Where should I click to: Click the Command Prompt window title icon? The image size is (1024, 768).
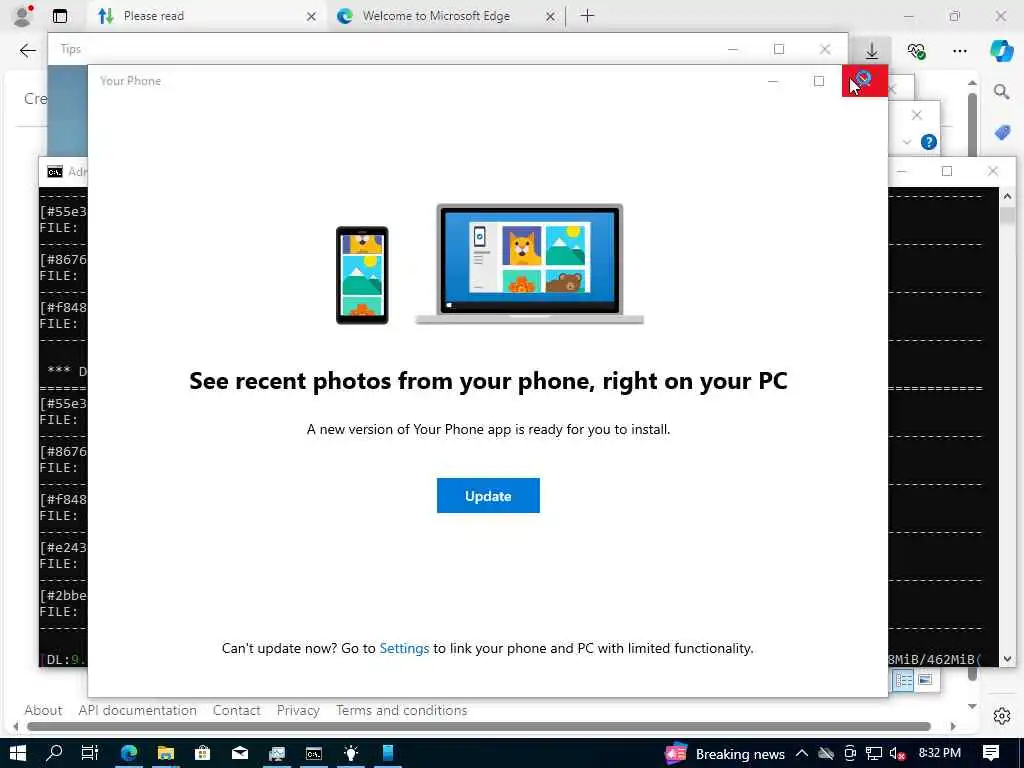pos(55,172)
